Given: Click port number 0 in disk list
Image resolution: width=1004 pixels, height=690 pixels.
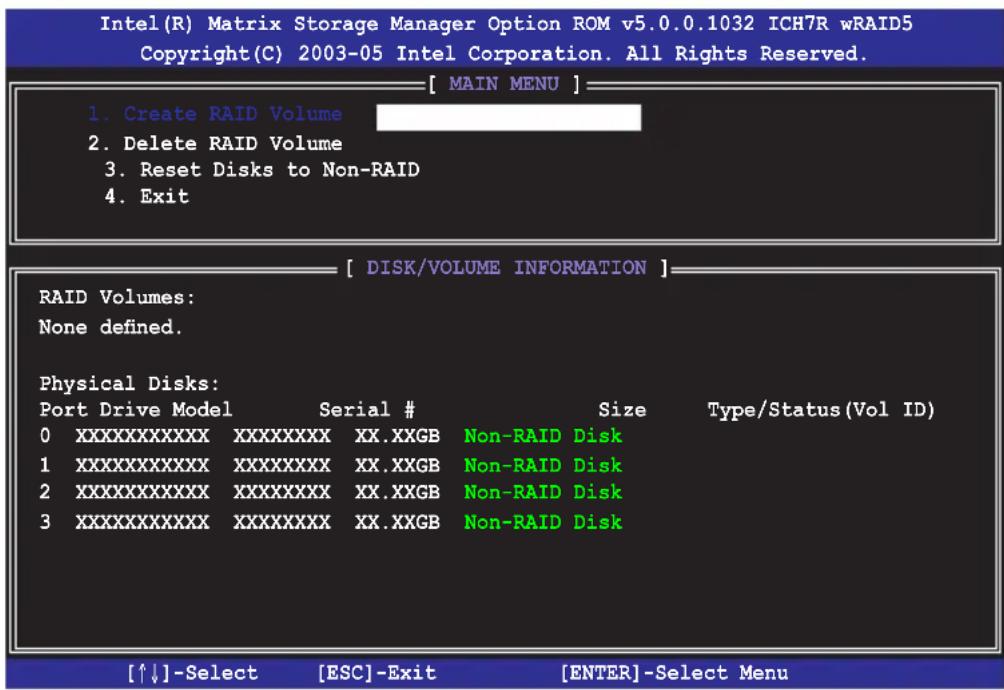Looking at the screenshot, I should (45, 436).
